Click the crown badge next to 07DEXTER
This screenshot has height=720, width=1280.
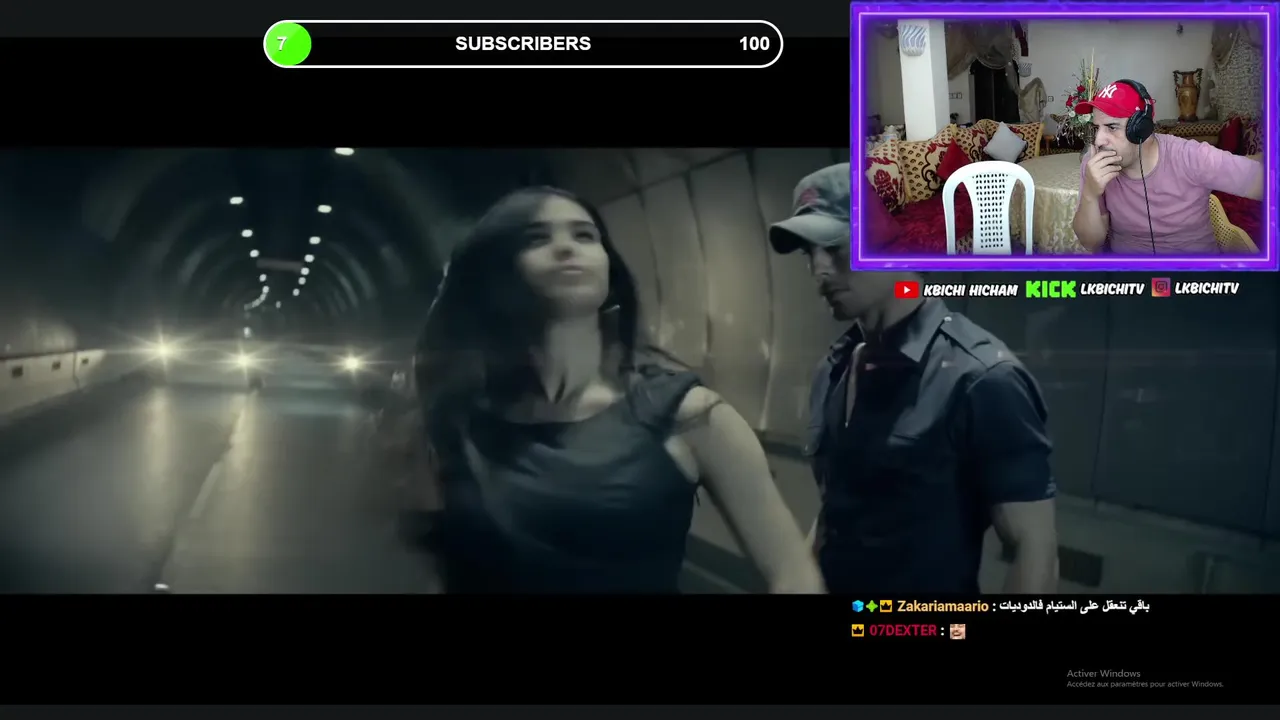(857, 630)
